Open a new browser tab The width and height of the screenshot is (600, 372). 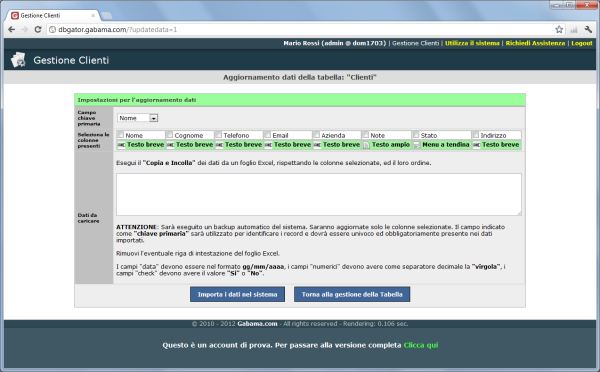click(107, 16)
